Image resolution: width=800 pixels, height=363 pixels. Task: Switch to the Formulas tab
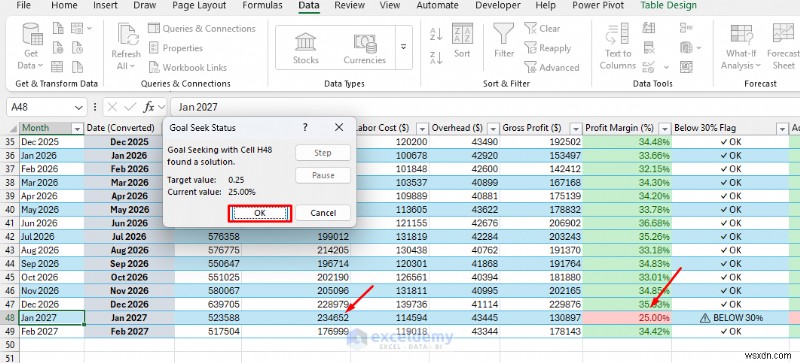tap(262, 6)
